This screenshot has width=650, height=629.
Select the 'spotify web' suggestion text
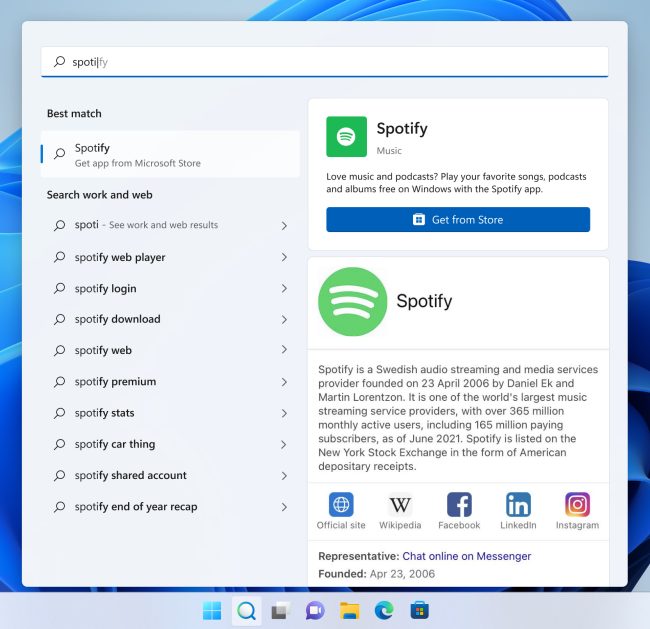(x=103, y=350)
